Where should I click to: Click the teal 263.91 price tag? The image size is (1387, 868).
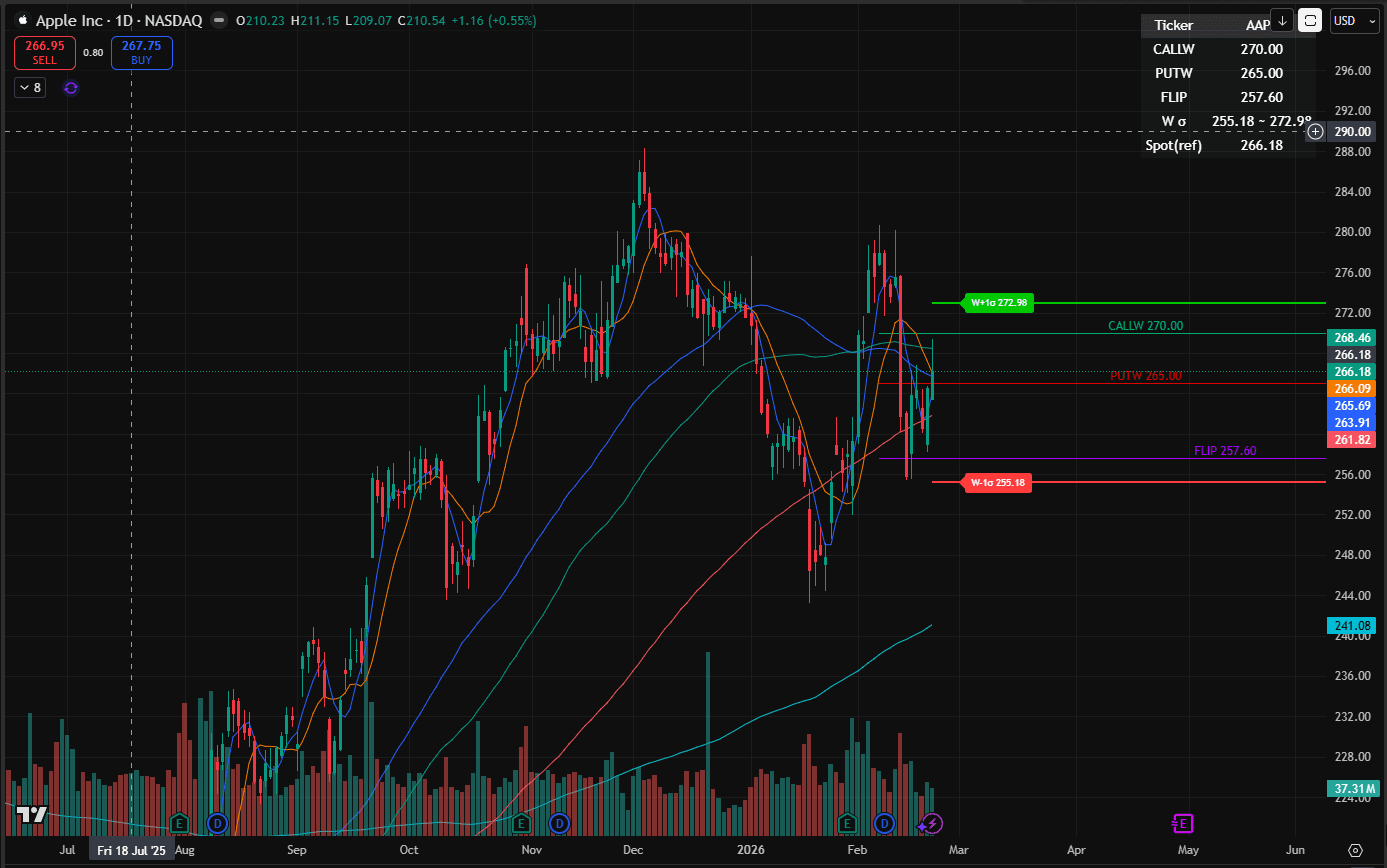[x=1351, y=423]
